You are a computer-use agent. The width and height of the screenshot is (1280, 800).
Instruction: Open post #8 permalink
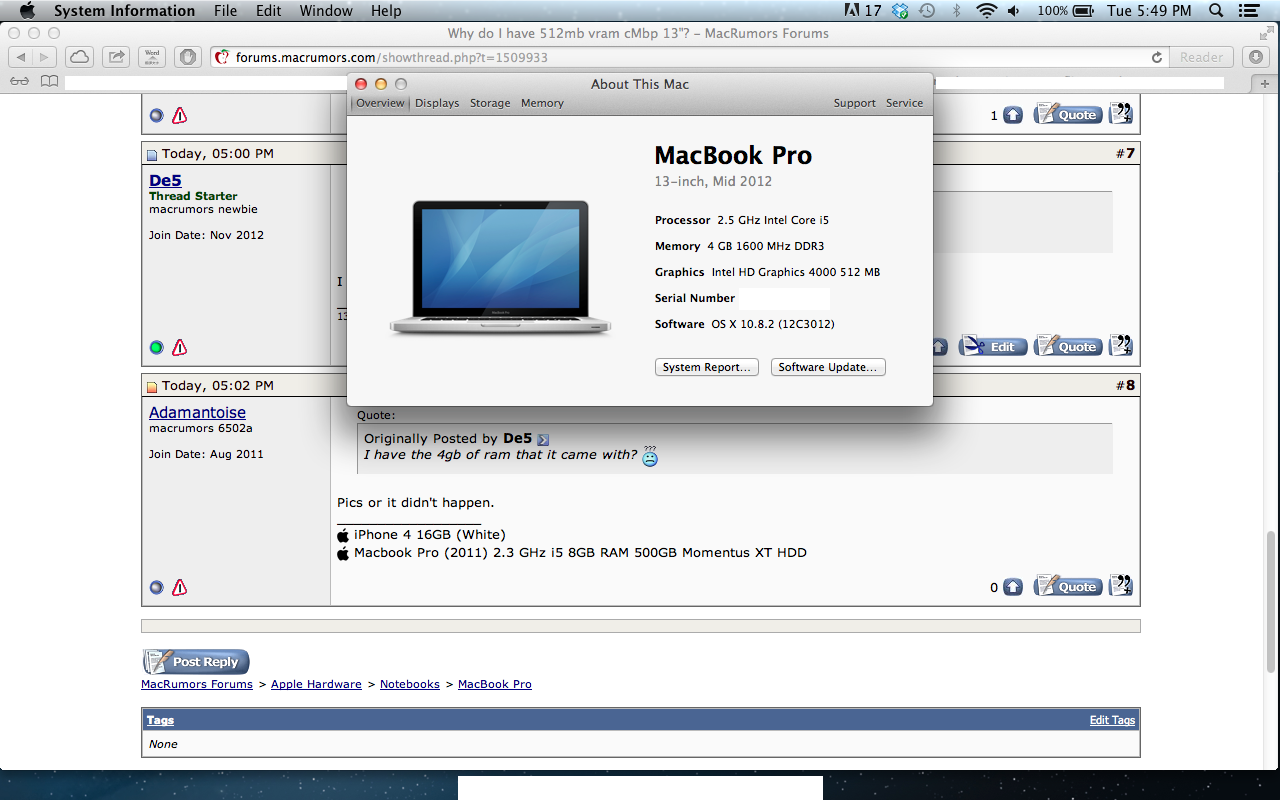[x=1129, y=385]
